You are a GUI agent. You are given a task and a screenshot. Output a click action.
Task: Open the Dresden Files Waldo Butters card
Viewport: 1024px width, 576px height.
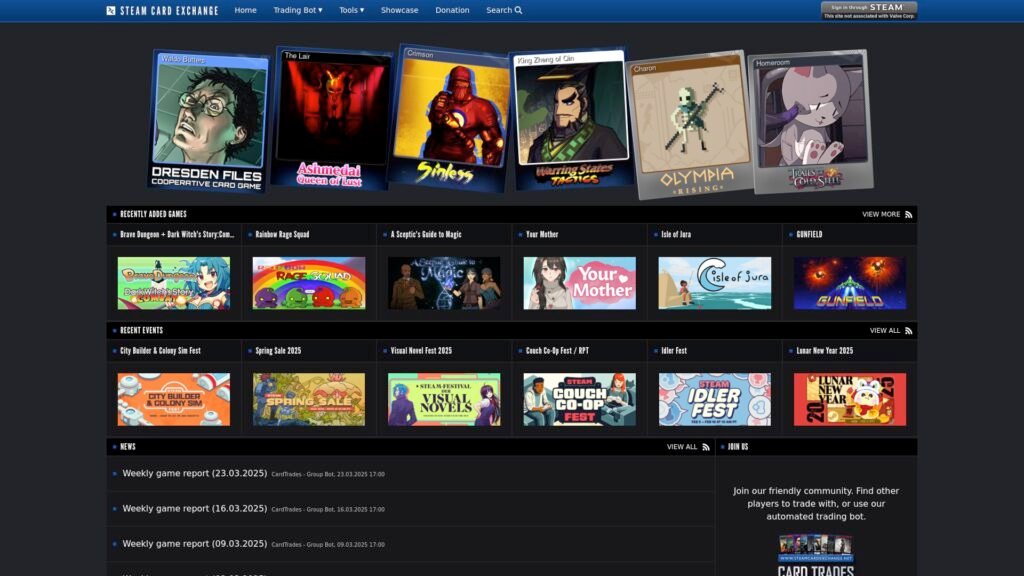coord(208,121)
